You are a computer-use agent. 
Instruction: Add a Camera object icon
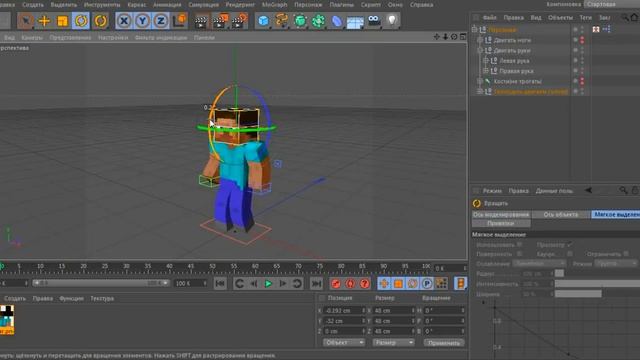374,20
